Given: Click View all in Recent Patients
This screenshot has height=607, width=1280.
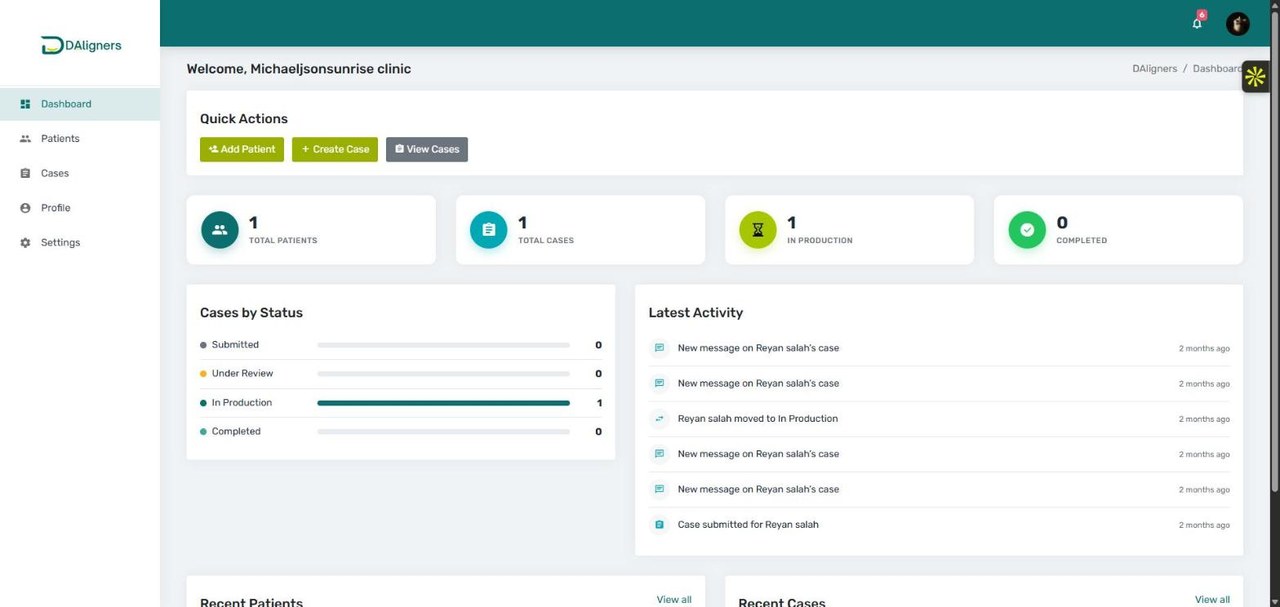Looking at the screenshot, I should point(674,600).
